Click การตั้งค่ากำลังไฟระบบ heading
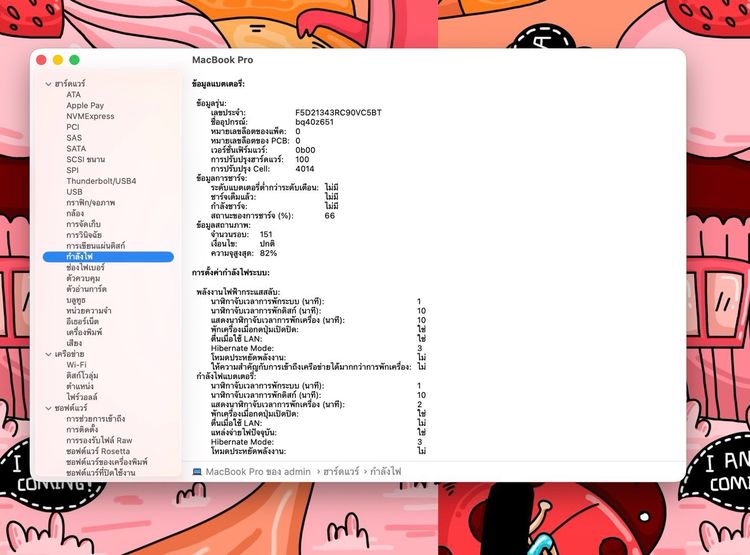Viewport: 750px width, 555px height. [x=231, y=273]
